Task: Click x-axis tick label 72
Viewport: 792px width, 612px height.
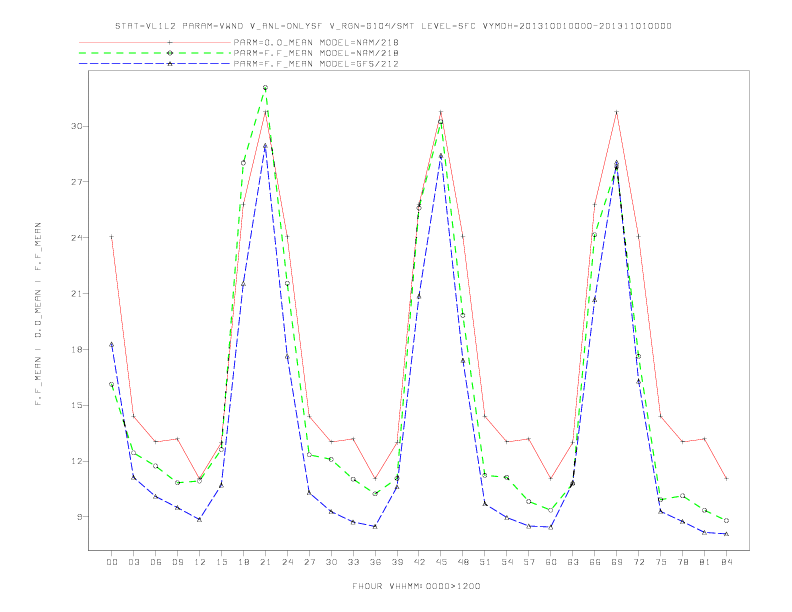Action: 639,562
